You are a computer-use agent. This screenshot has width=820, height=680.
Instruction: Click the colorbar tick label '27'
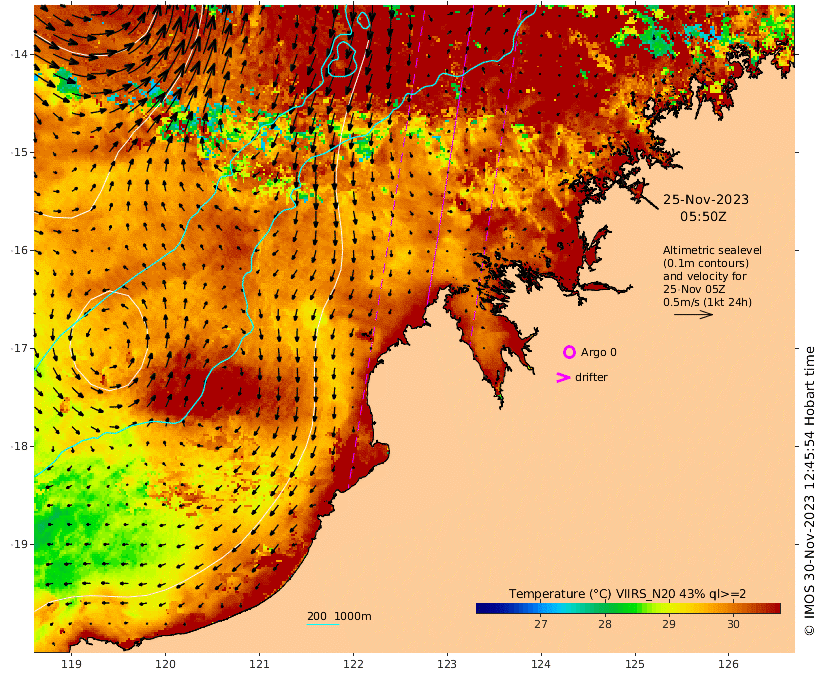(541, 624)
